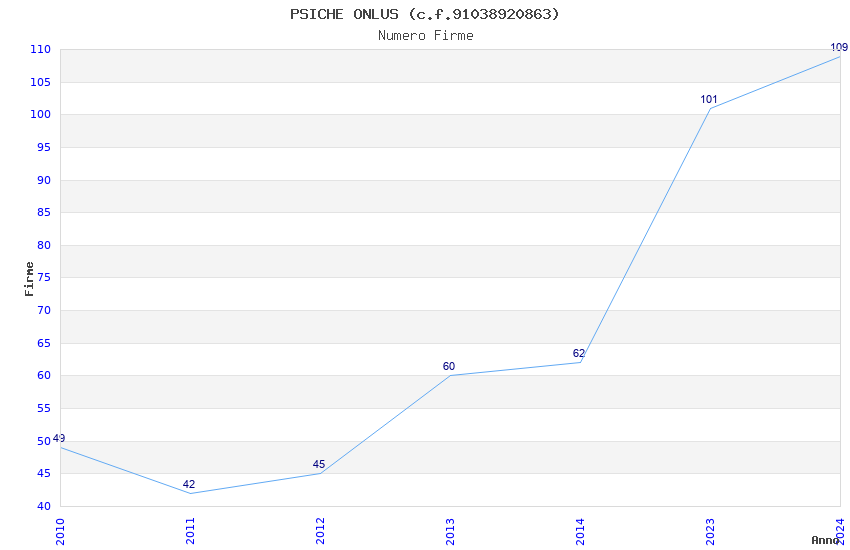Select the data point labeled 49
Image resolution: width=850 pixels, height=550 pixels.
point(60,447)
